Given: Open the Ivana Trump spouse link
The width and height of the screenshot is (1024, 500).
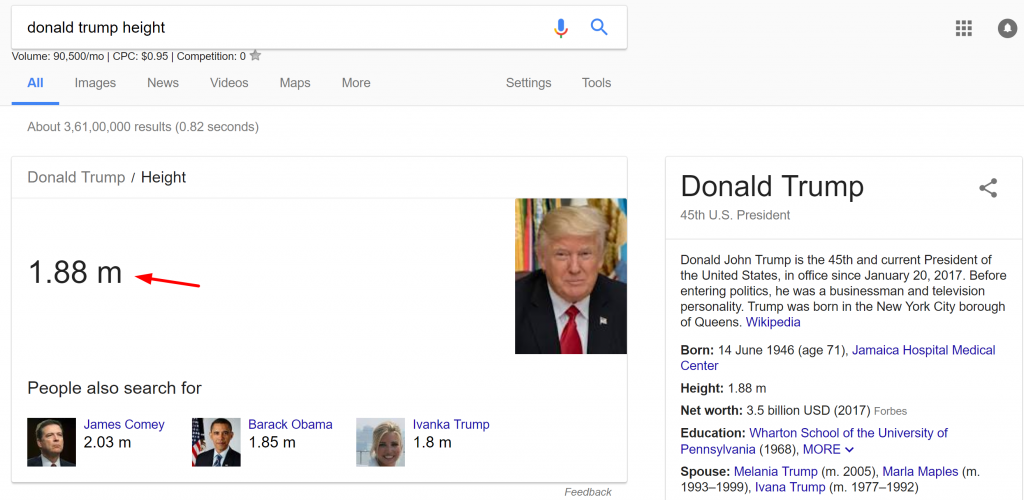Looking at the screenshot, I should (x=791, y=488).
